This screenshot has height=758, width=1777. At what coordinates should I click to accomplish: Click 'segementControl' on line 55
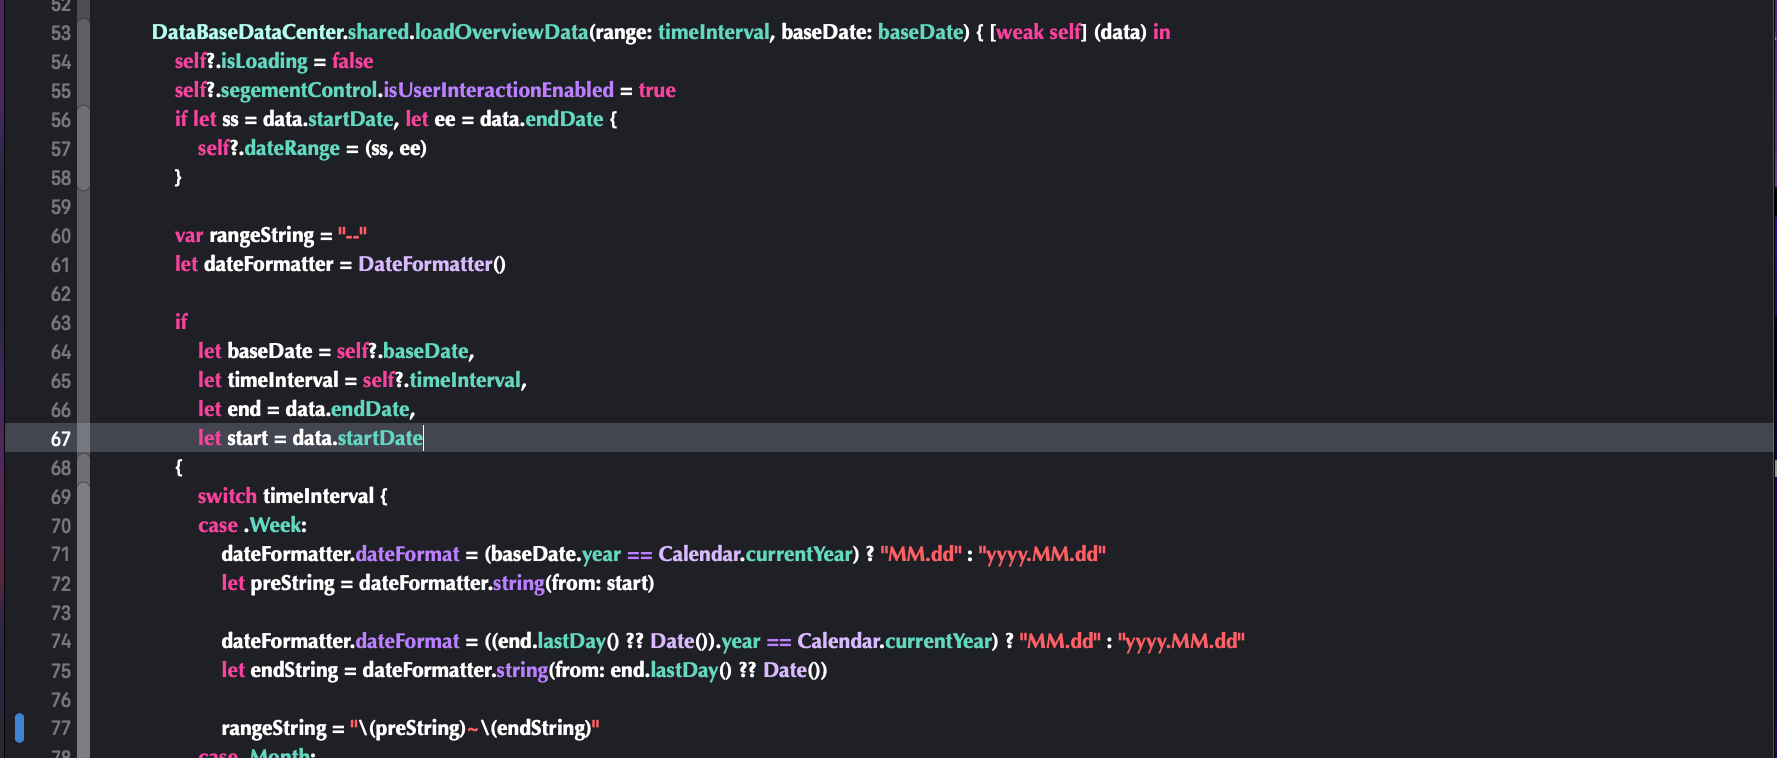click(x=299, y=90)
